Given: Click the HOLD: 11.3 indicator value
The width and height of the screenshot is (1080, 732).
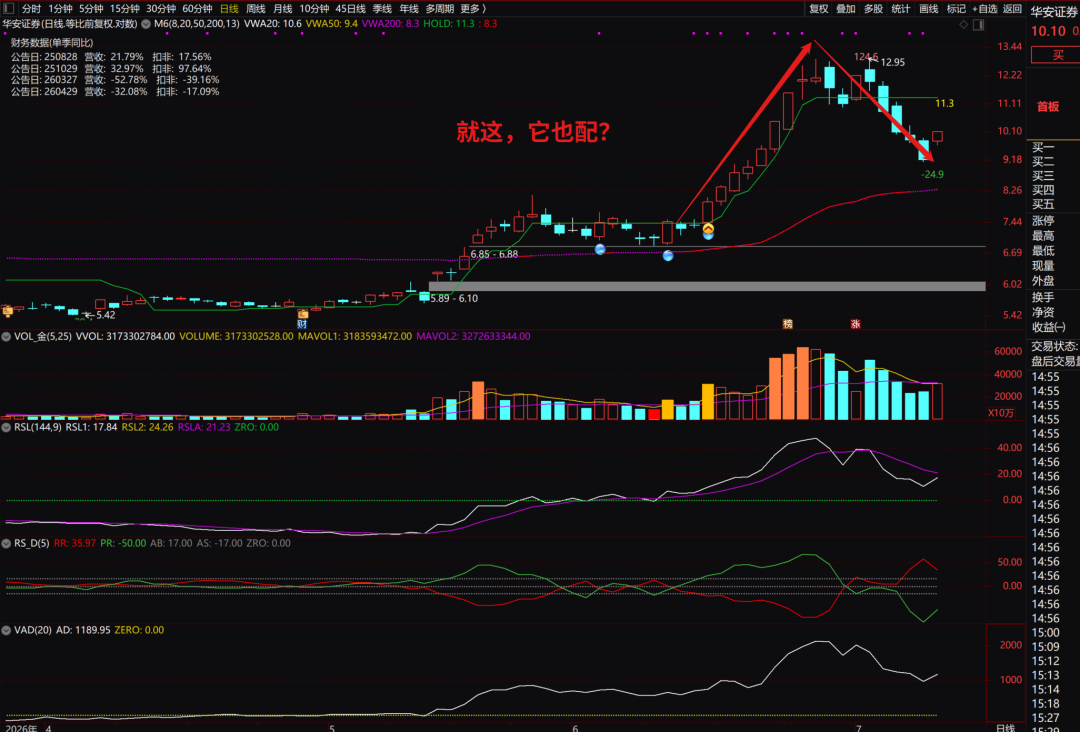Looking at the screenshot, I should click(x=449, y=24).
